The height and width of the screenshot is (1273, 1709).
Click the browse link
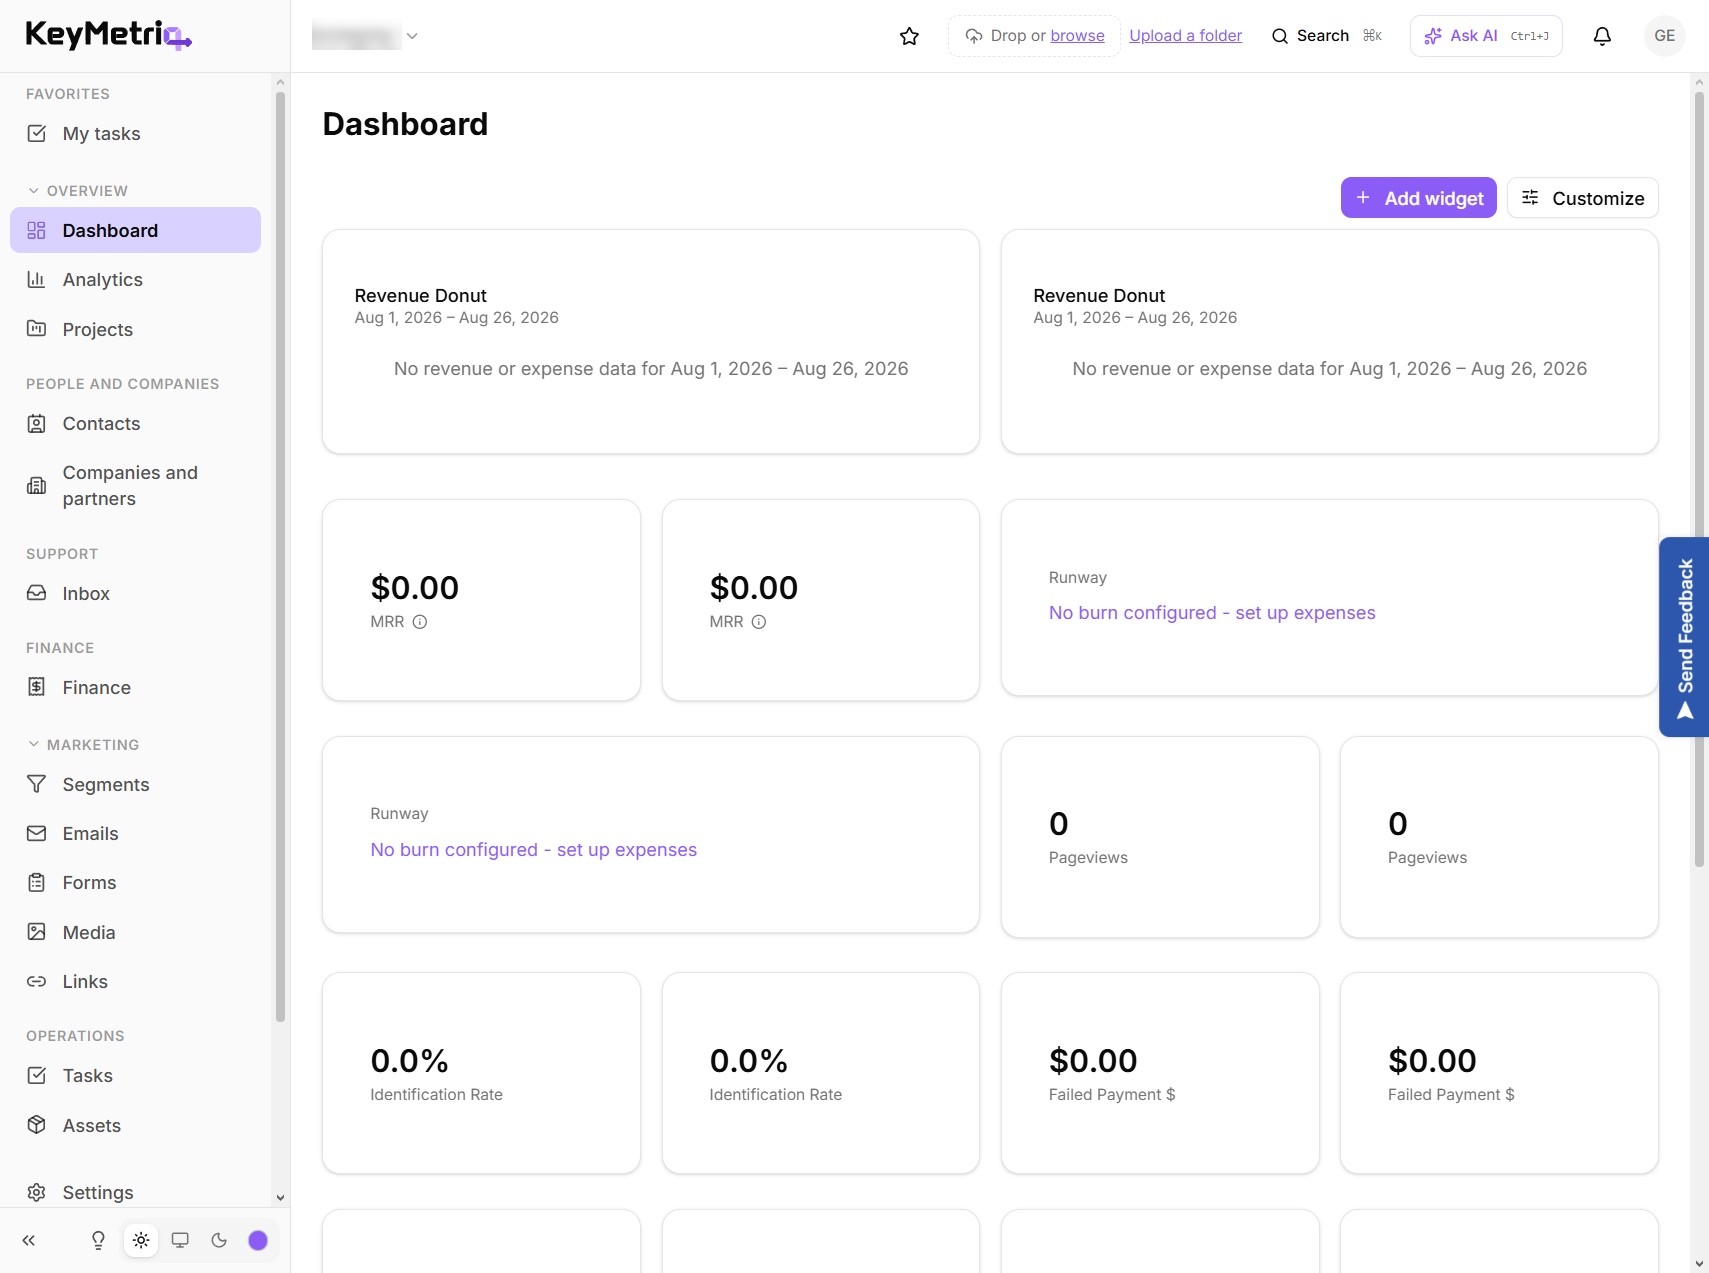1077,36
